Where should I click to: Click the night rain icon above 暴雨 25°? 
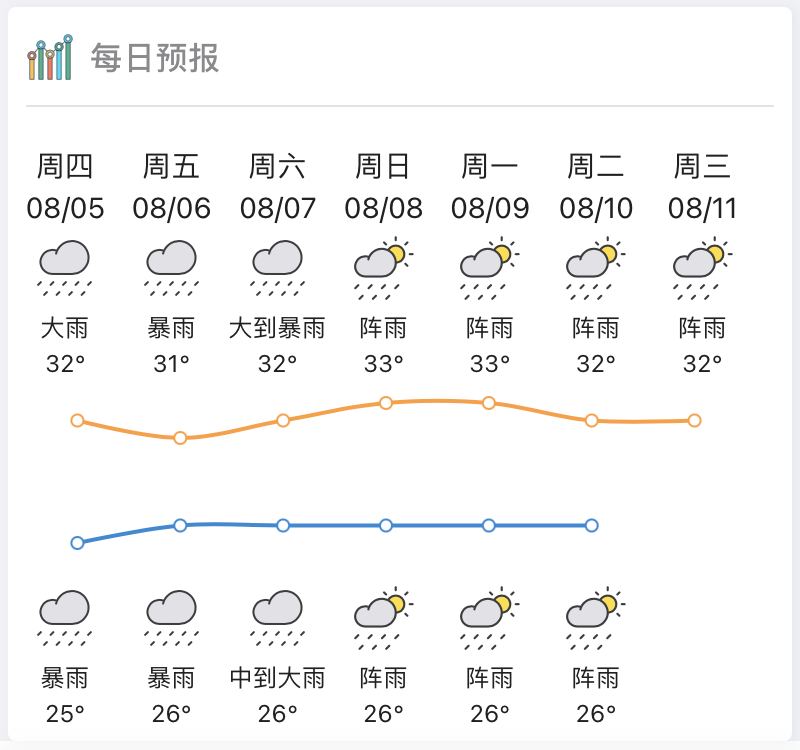65,617
